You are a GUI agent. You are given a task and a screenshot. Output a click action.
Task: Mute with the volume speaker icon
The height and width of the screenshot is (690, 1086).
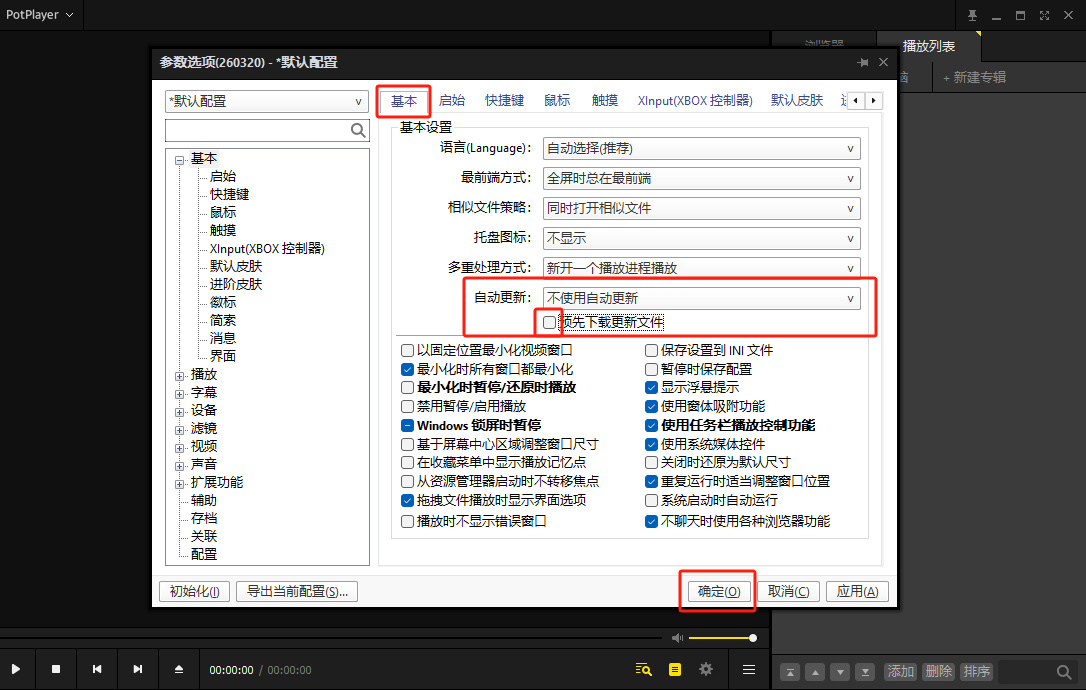(677, 638)
